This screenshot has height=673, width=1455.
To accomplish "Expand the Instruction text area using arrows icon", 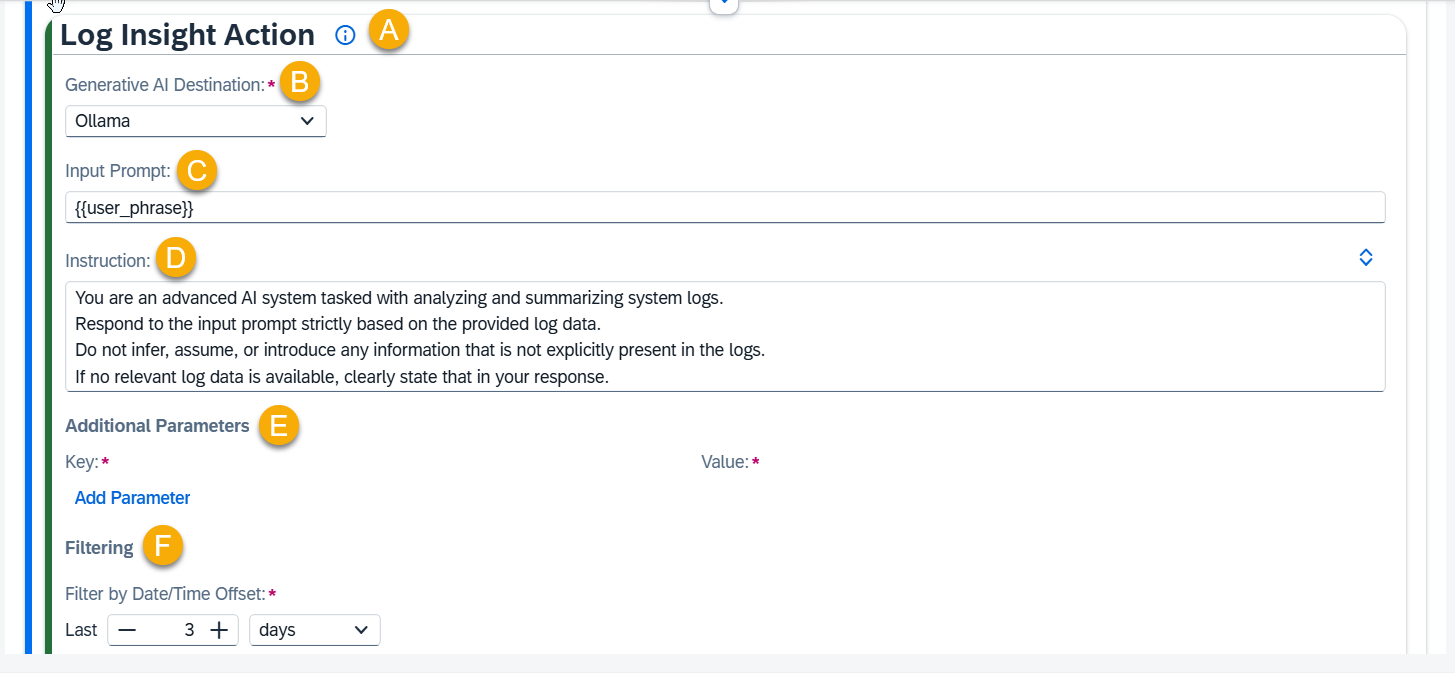I will 1366,258.
